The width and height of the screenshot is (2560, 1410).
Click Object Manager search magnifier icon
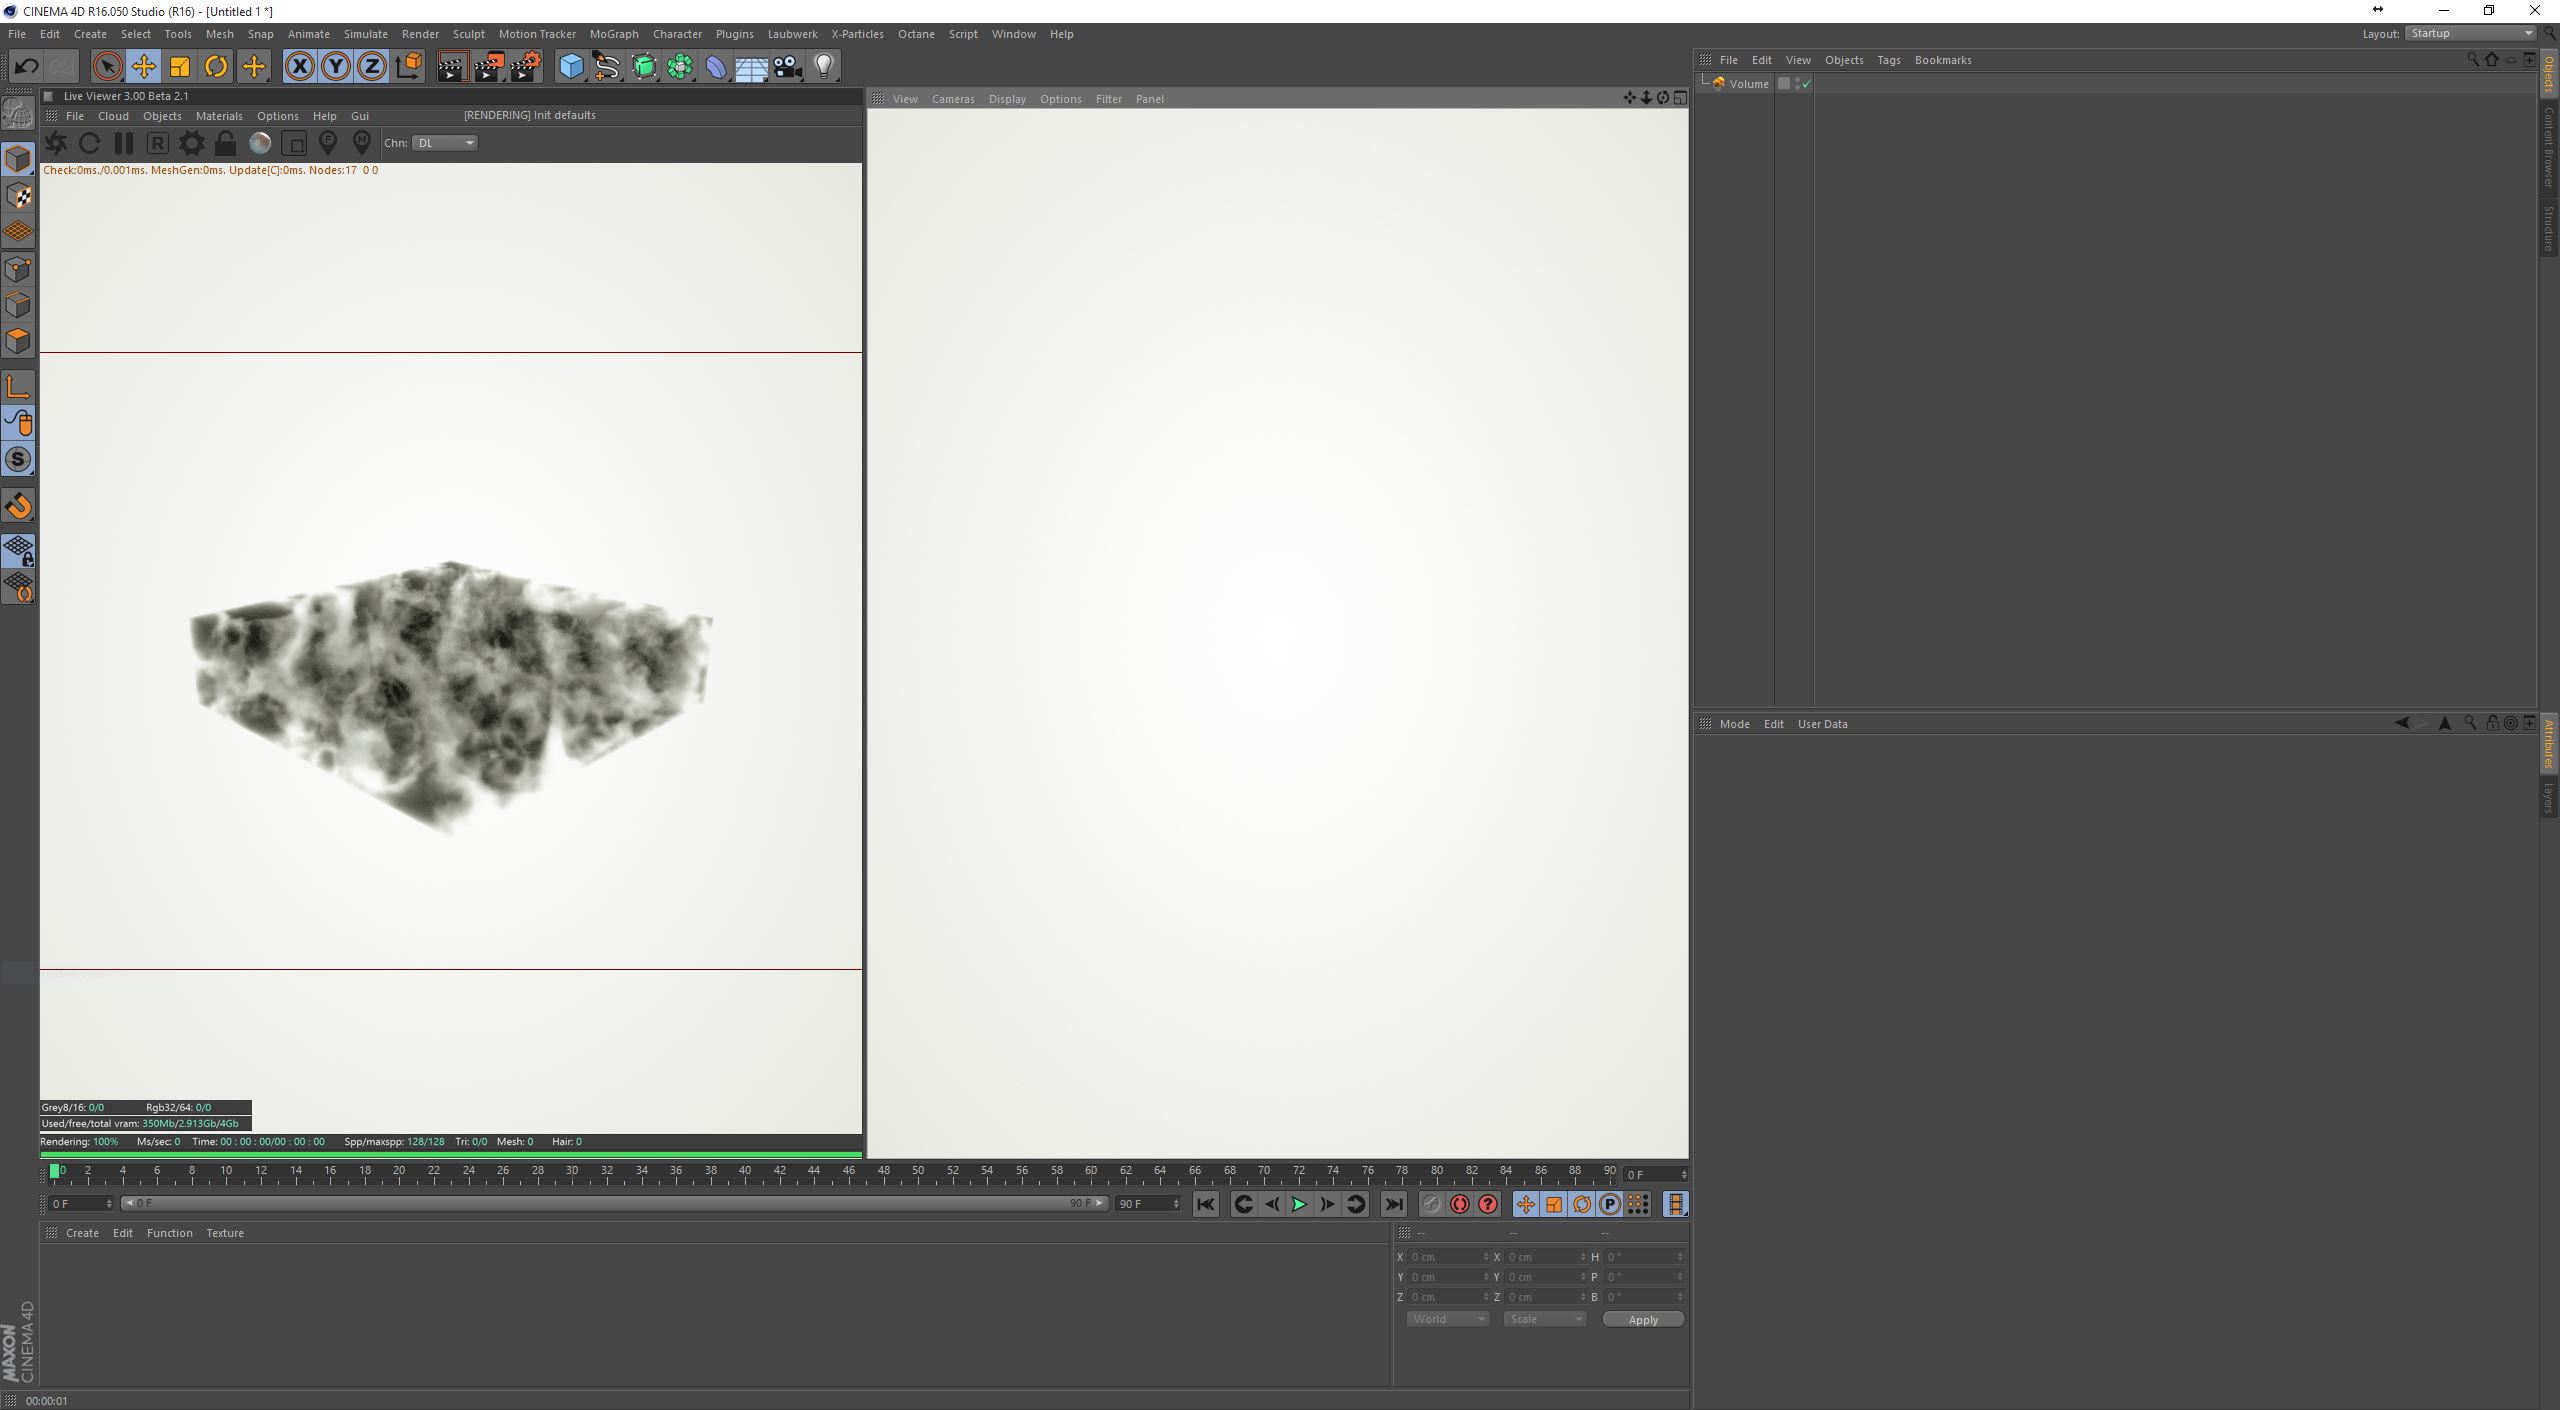point(2473,60)
